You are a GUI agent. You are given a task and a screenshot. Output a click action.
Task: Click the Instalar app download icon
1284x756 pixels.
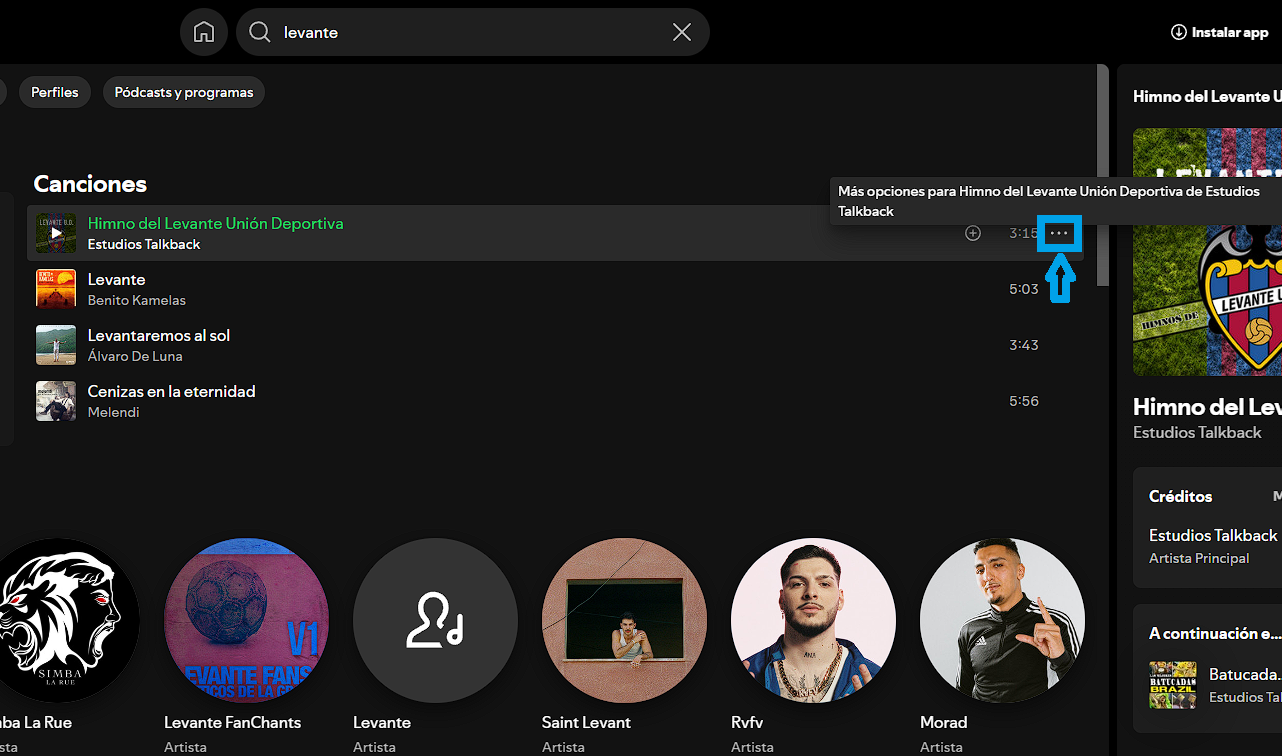(x=1178, y=31)
